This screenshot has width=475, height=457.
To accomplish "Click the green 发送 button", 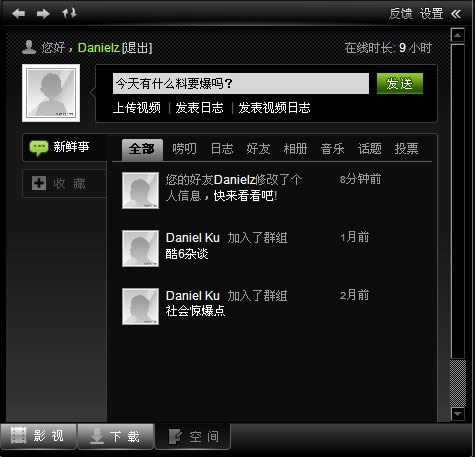I will click(400, 83).
